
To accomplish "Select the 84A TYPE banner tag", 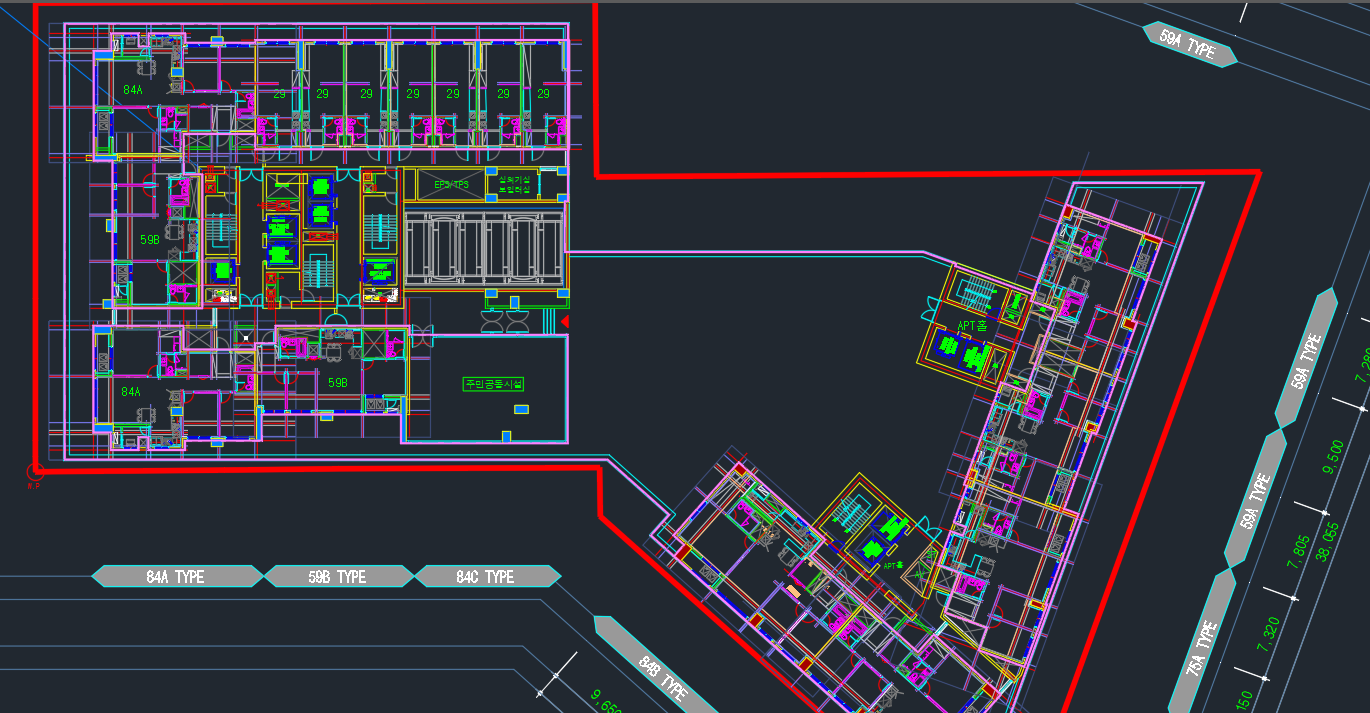I will pos(176,577).
